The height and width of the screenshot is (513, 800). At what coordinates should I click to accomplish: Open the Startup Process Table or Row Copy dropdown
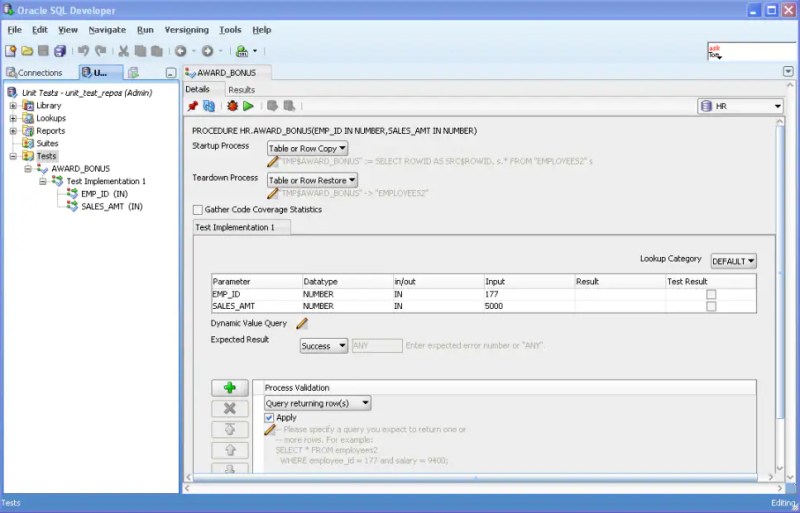308,149
